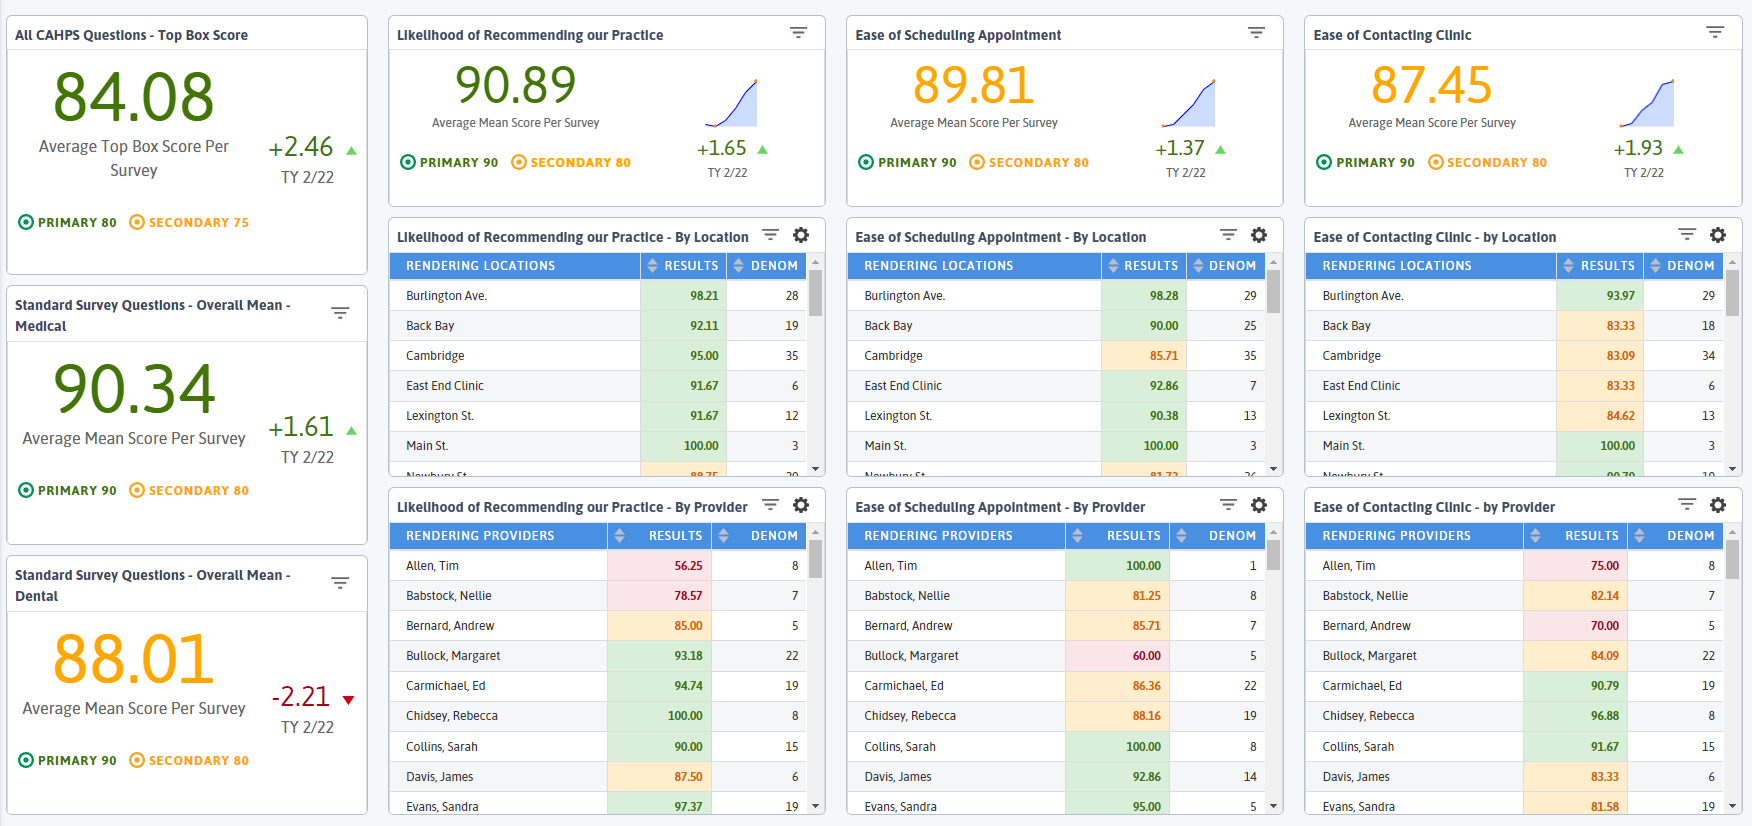Toggle PRIMARY 80 target on All CAHPS card
This screenshot has height=826, width=1752.
tap(68, 222)
